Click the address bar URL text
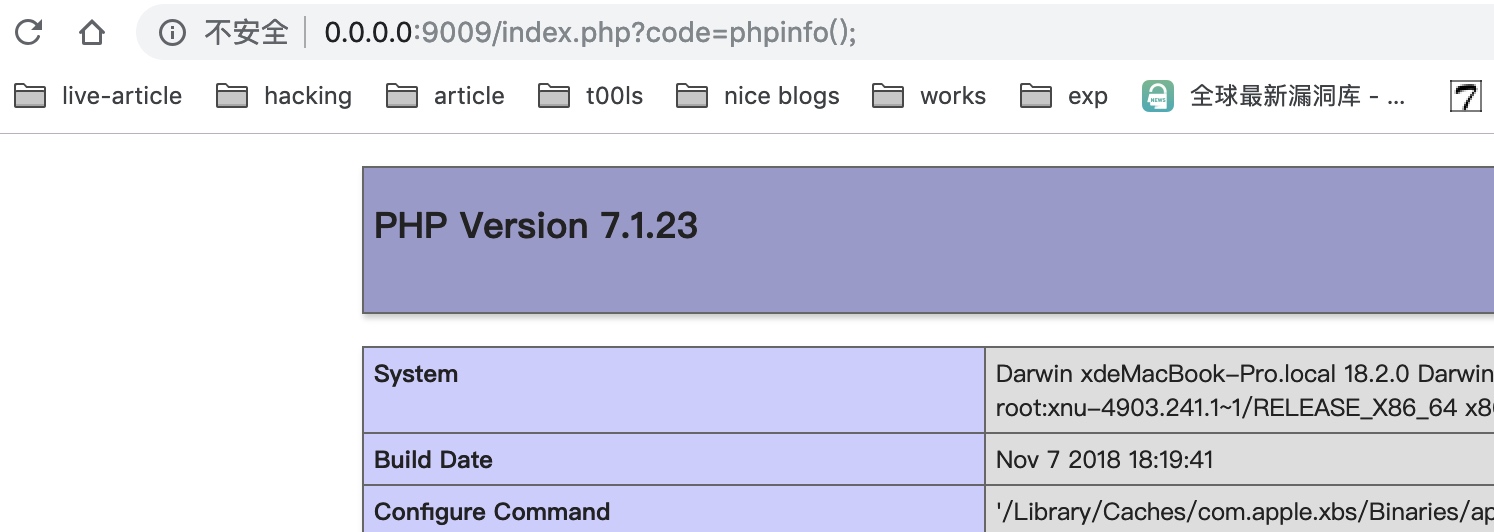The width and height of the screenshot is (1494, 532). point(590,33)
